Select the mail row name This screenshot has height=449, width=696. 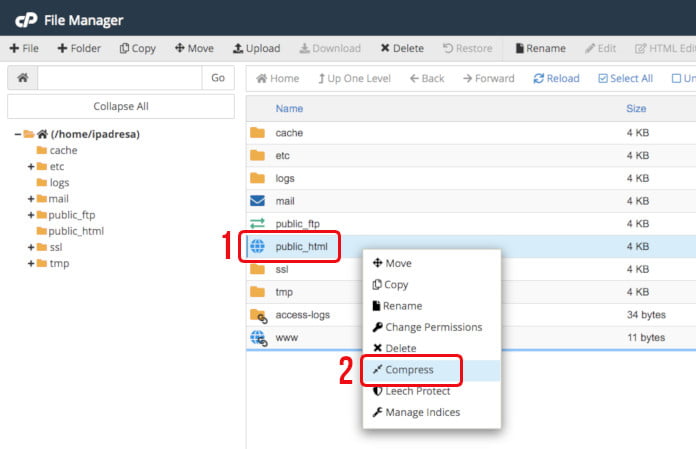(x=285, y=201)
